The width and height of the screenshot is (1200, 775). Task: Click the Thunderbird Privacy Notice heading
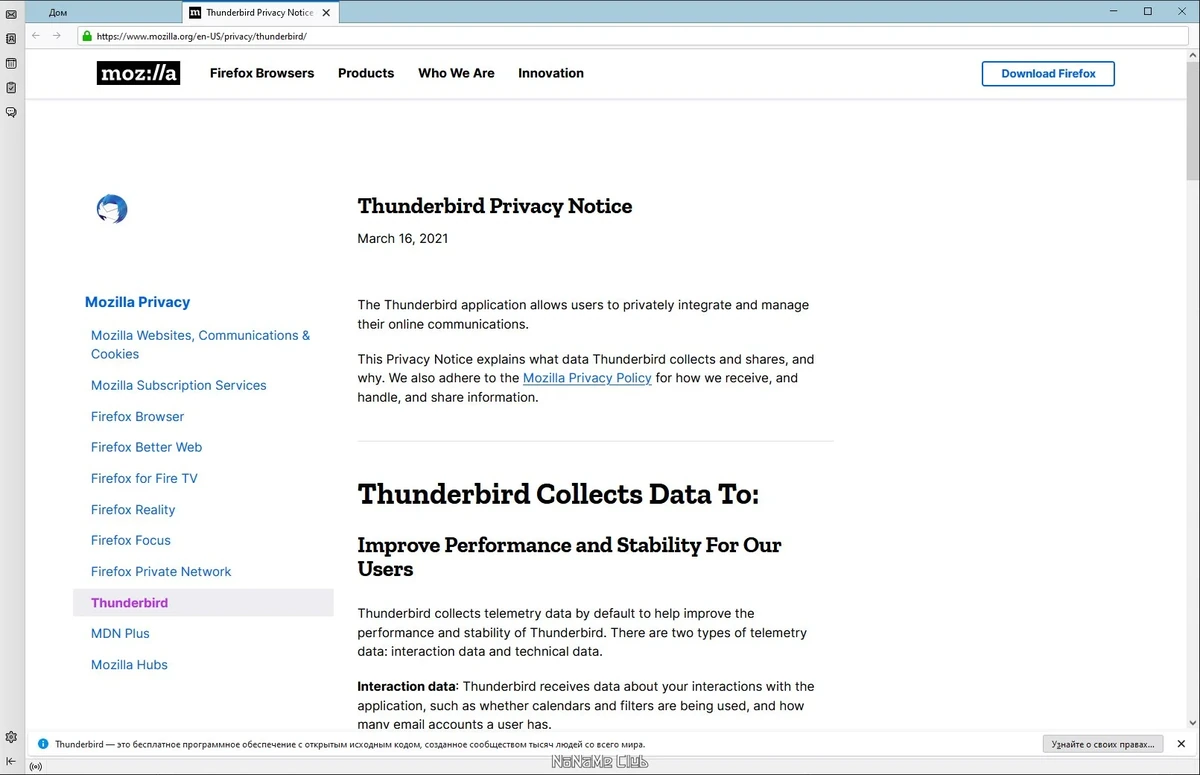(x=495, y=206)
